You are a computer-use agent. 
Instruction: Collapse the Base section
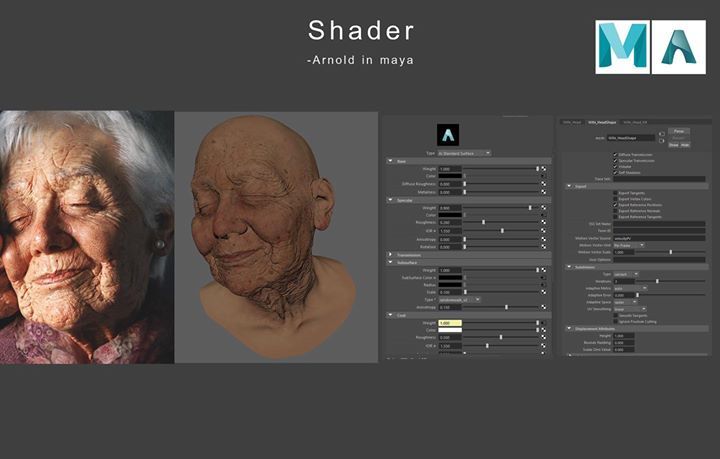point(390,162)
